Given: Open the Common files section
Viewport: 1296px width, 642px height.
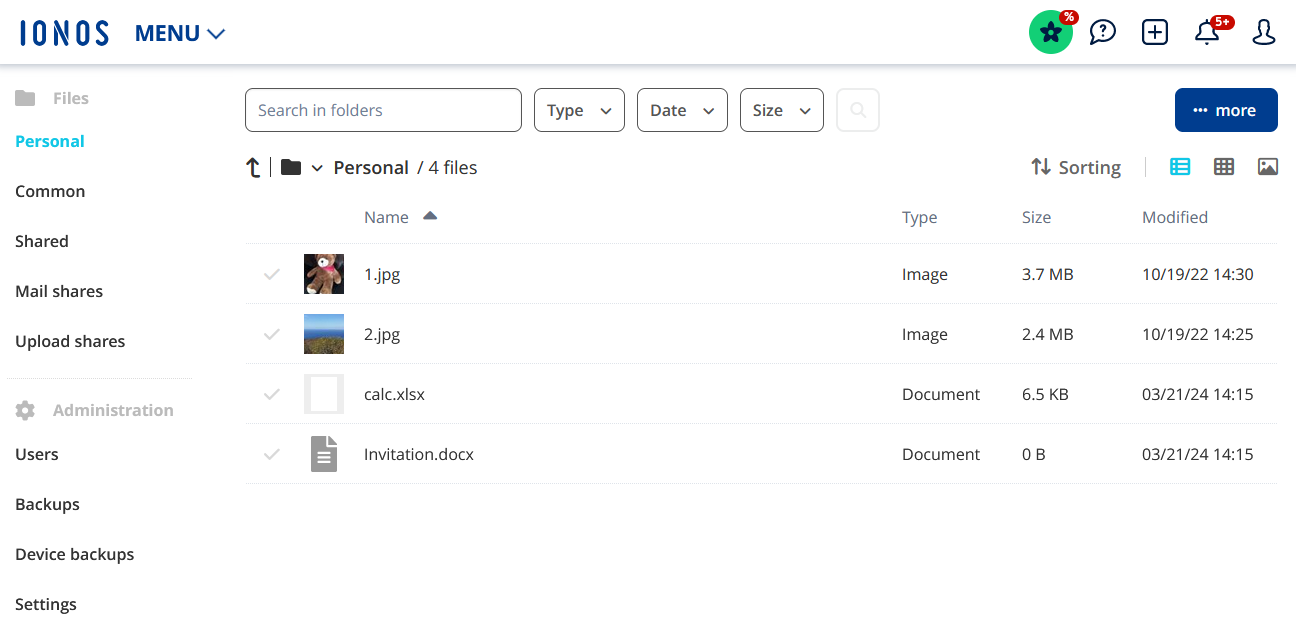Looking at the screenshot, I should (50, 191).
